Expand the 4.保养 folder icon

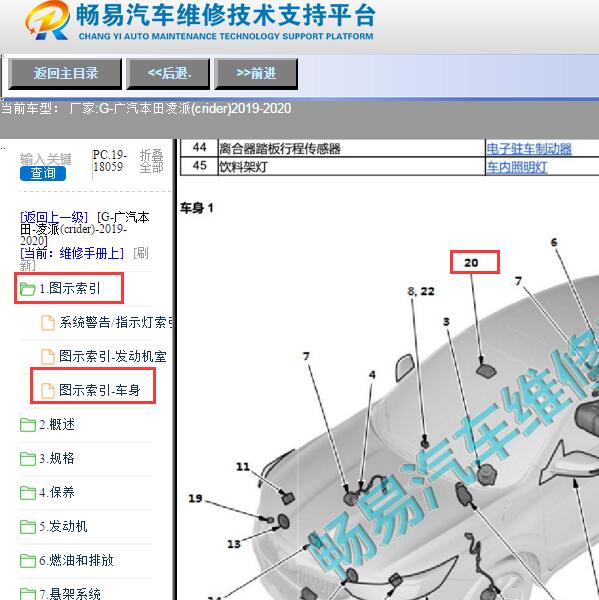pos(28,493)
